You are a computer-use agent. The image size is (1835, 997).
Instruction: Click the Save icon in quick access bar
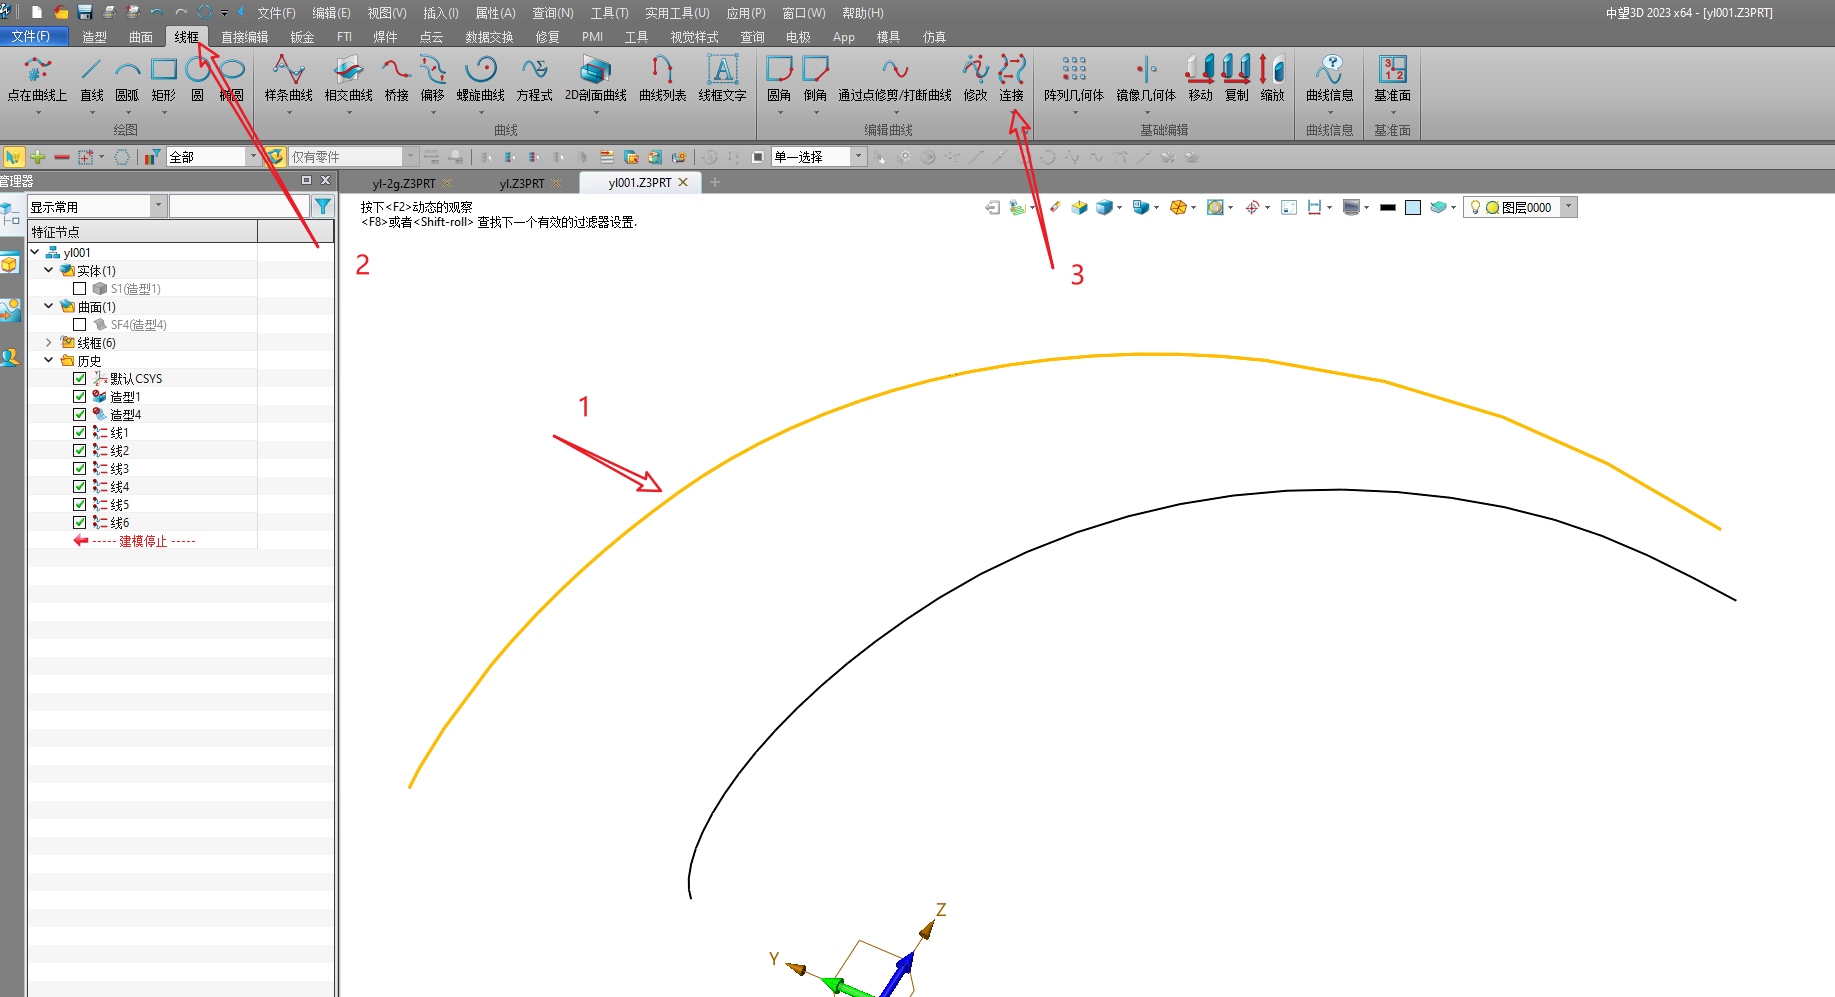tap(85, 13)
